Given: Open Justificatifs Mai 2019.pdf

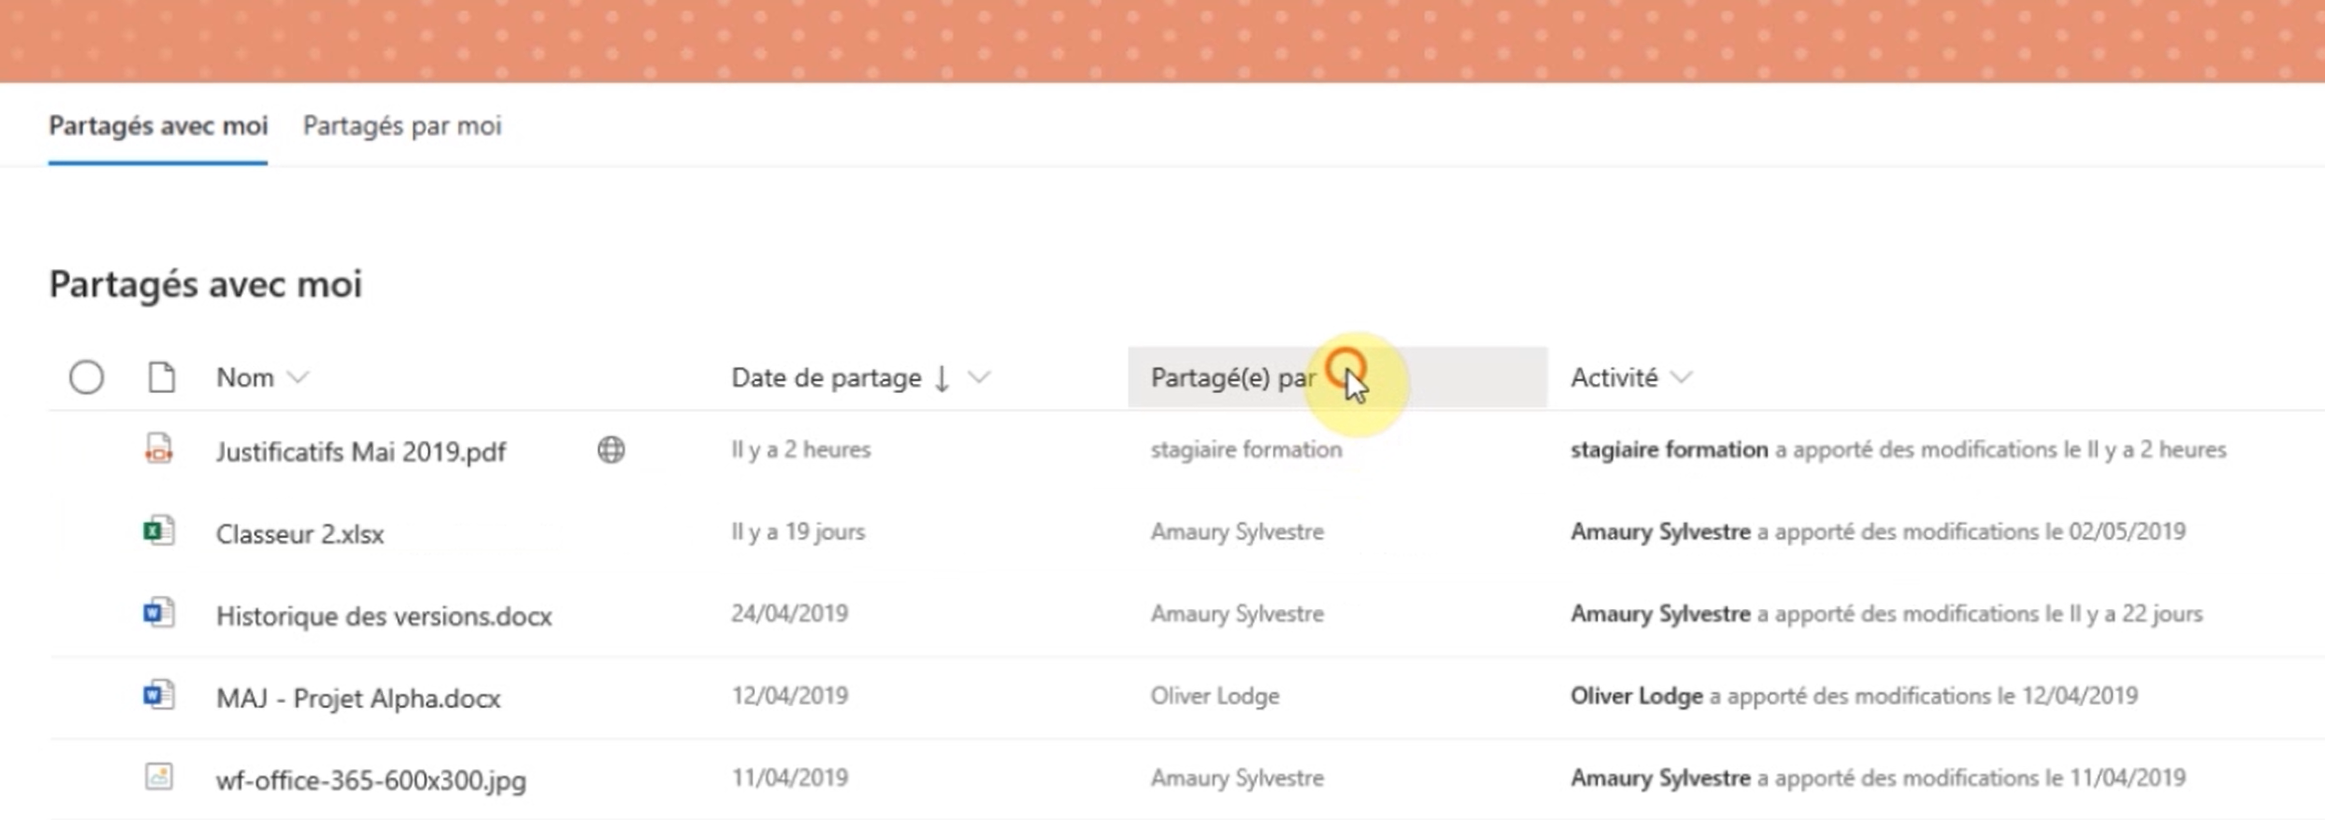Looking at the screenshot, I should [361, 452].
